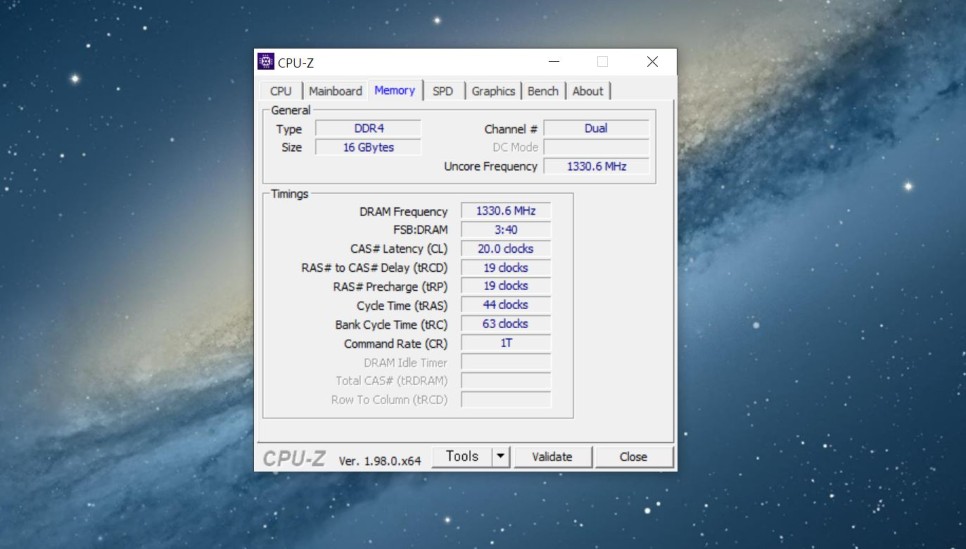The image size is (966, 549).
Task: Click the 'Cycle Time (tRAS)' label
Action: click(402, 306)
